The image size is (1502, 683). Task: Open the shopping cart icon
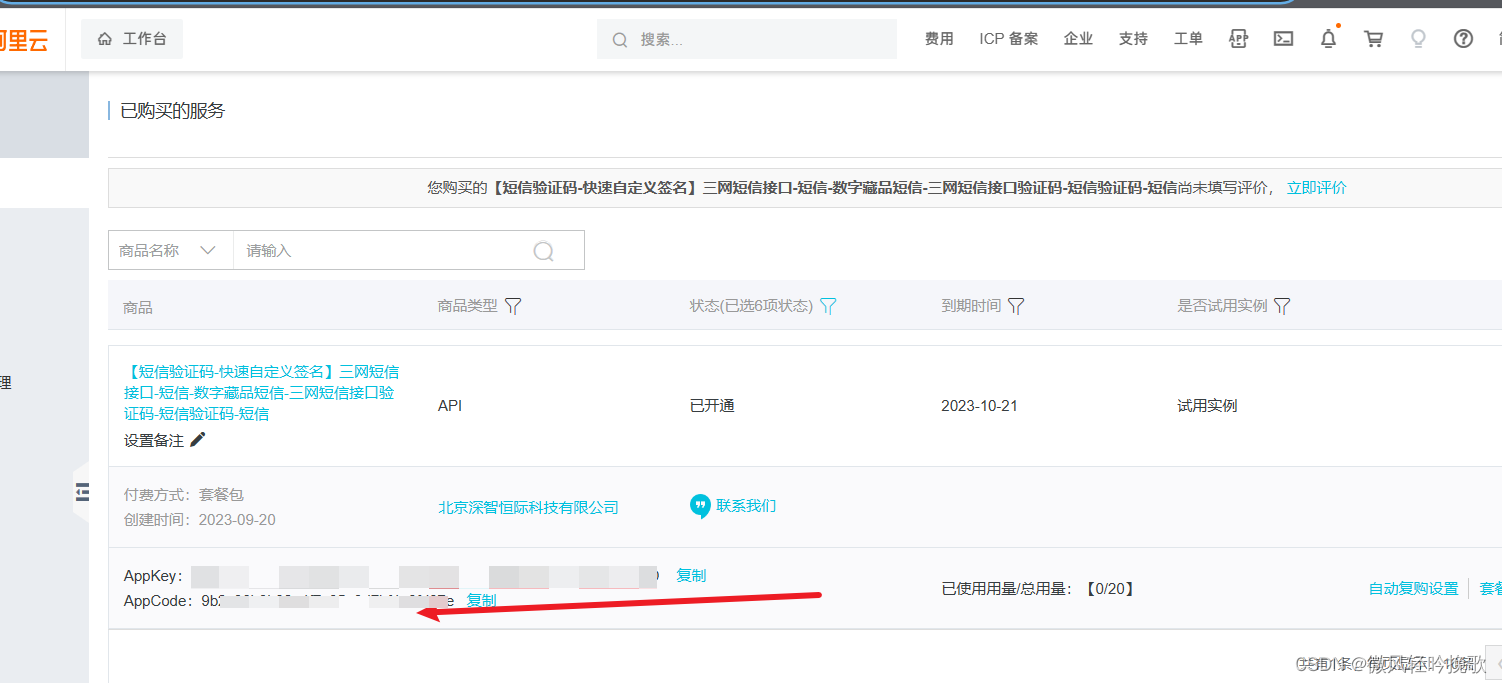[x=1374, y=39]
